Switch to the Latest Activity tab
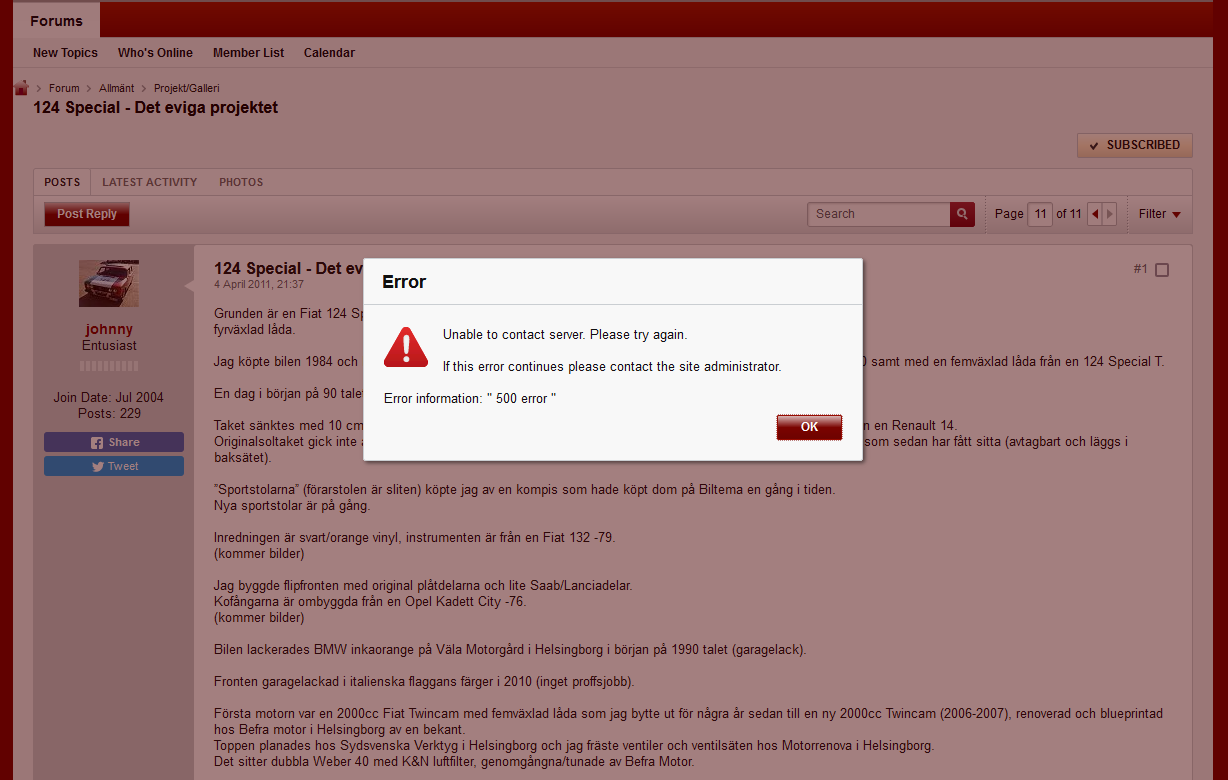This screenshot has width=1228, height=780. click(149, 182)
